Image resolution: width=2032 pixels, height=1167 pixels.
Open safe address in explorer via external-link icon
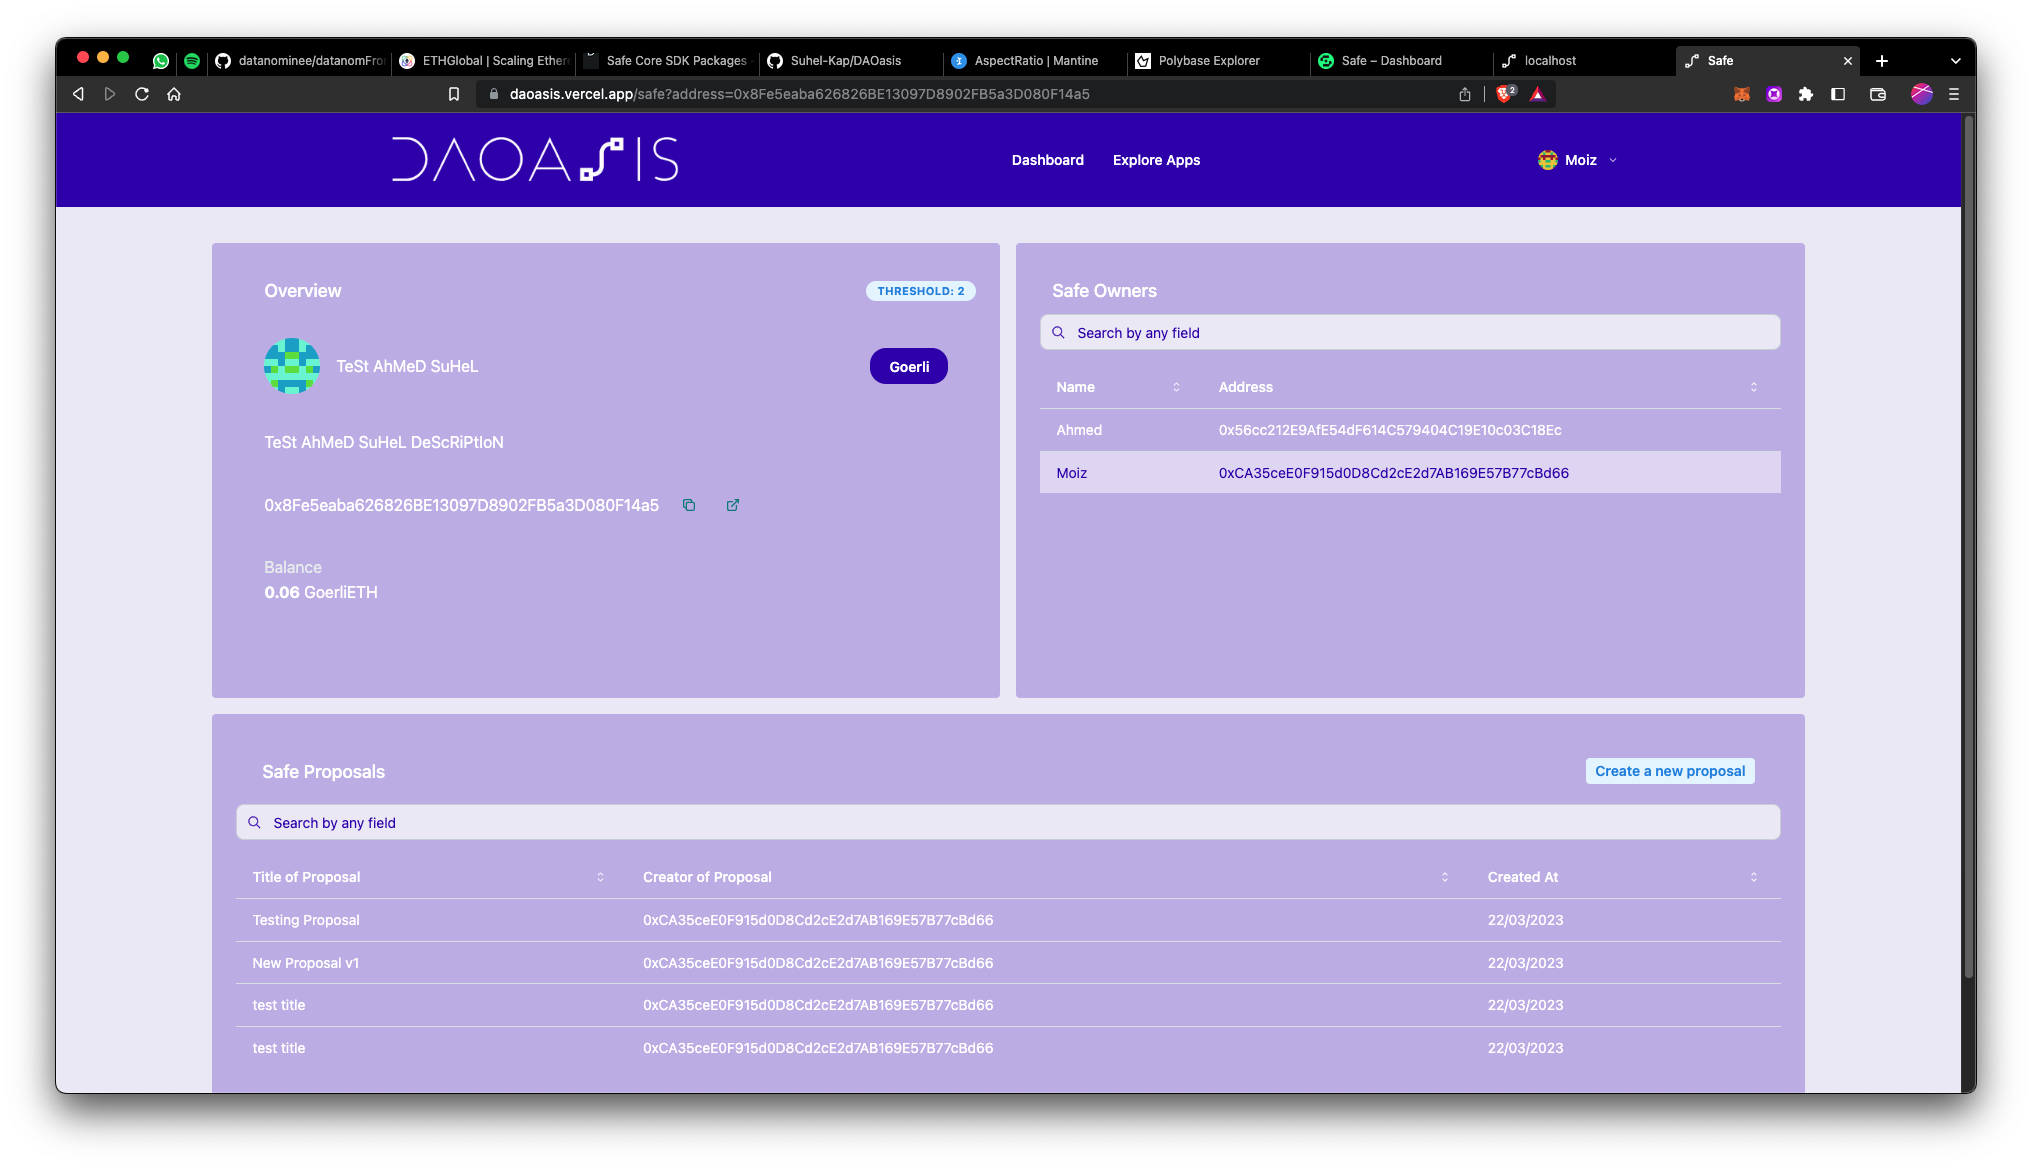733,505
